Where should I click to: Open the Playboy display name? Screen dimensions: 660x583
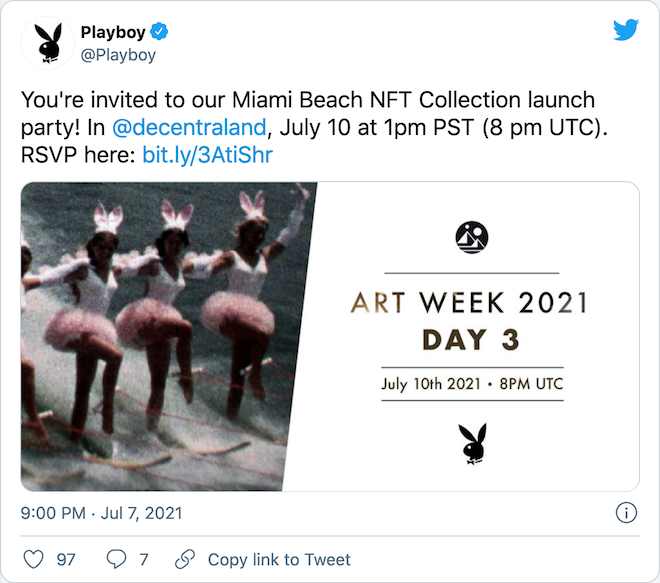coord(113,32)
